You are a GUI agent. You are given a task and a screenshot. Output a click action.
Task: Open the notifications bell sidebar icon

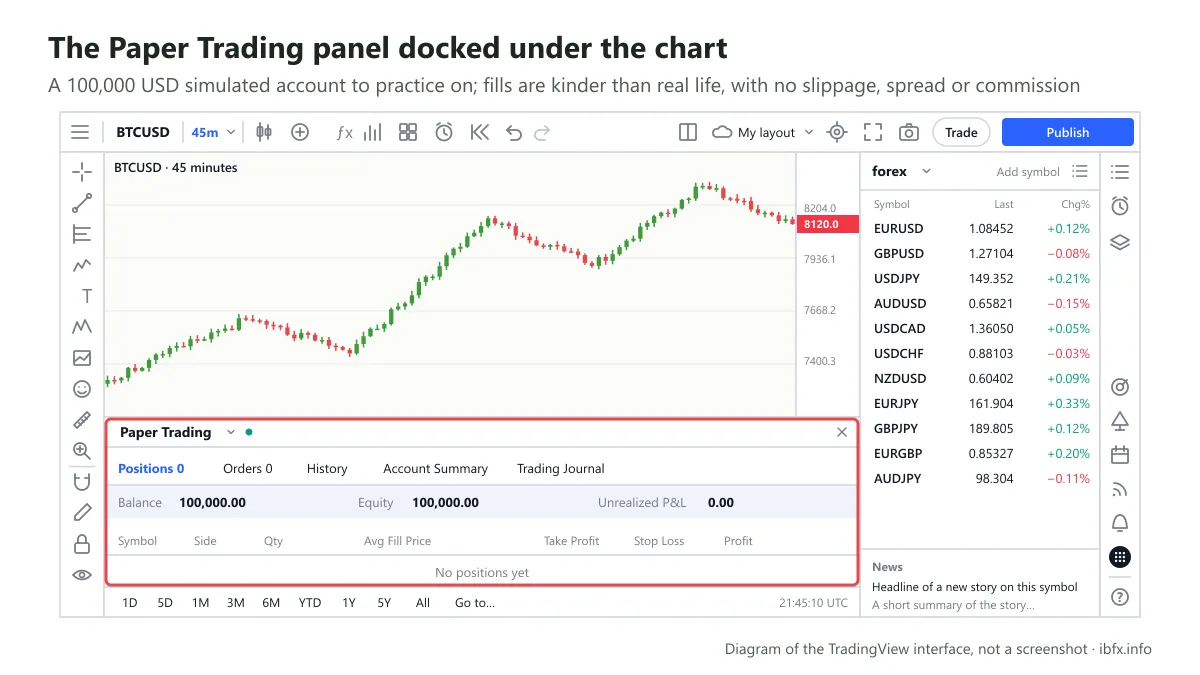point(1120,523)
